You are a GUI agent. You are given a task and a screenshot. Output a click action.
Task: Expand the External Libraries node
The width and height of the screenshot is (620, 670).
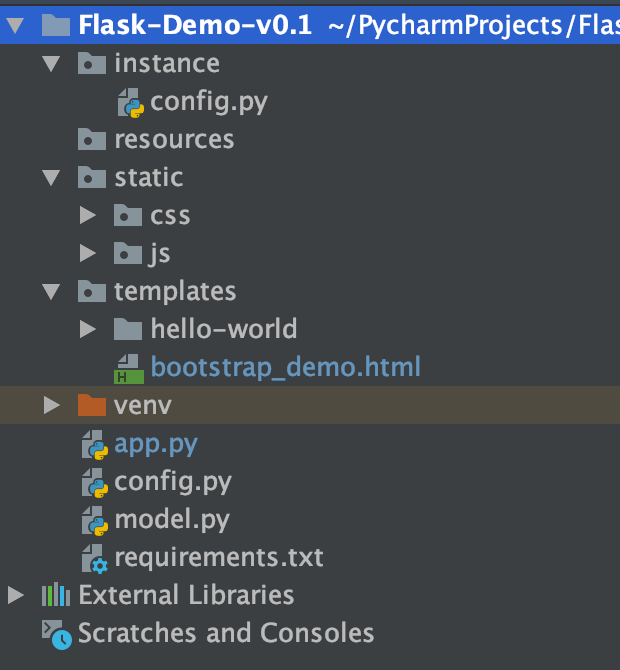tap(16, 595)
